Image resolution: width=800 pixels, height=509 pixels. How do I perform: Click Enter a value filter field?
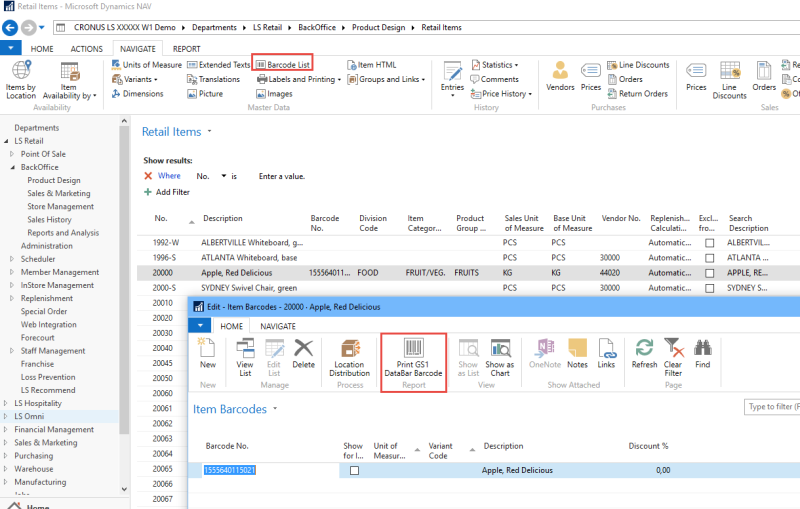tap(282, 176)
